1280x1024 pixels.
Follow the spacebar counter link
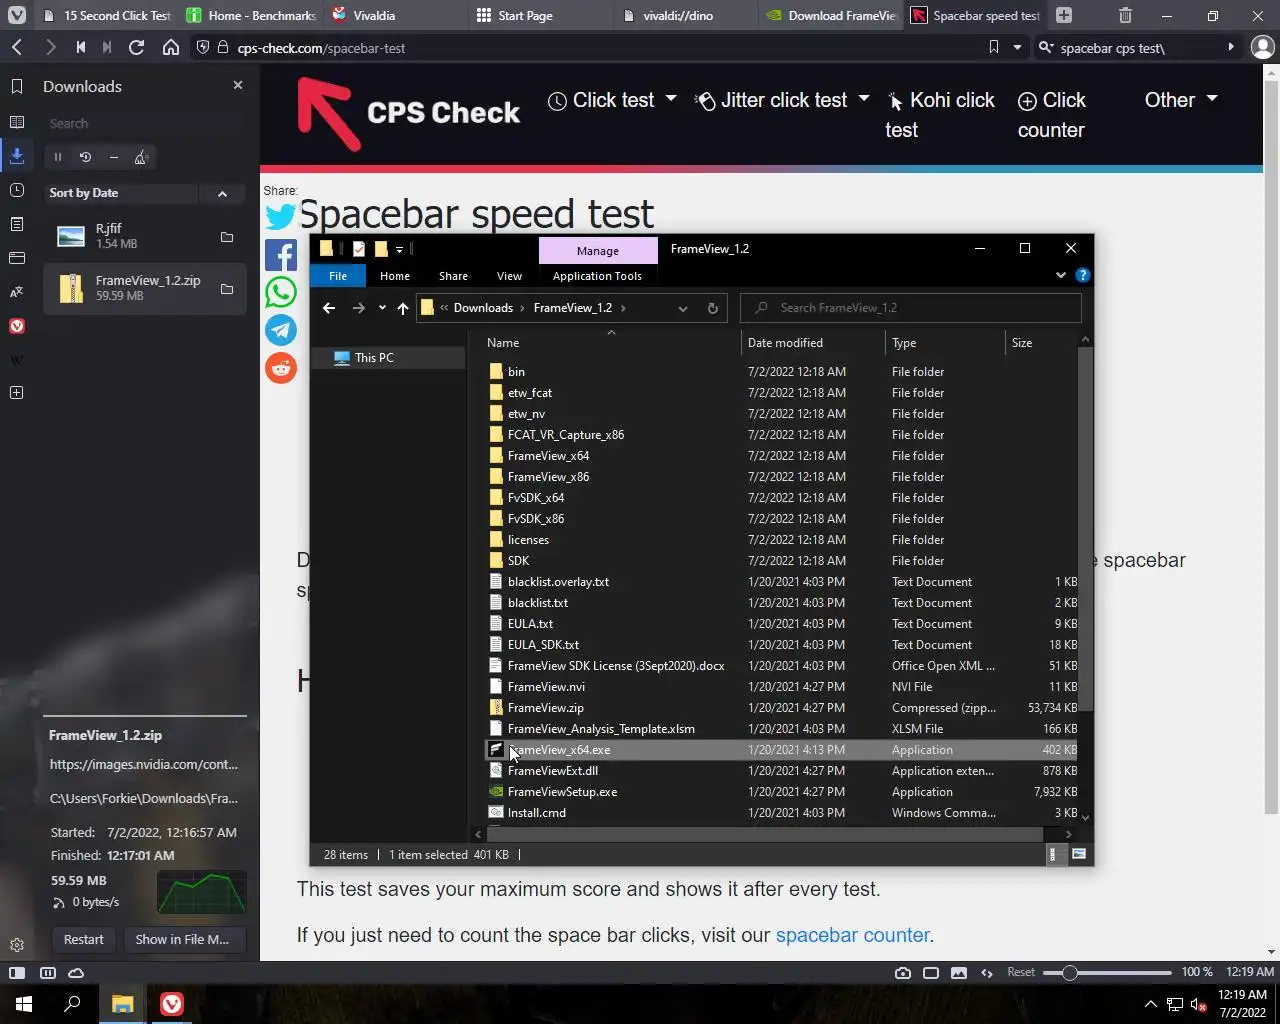(x=852, y=935)
